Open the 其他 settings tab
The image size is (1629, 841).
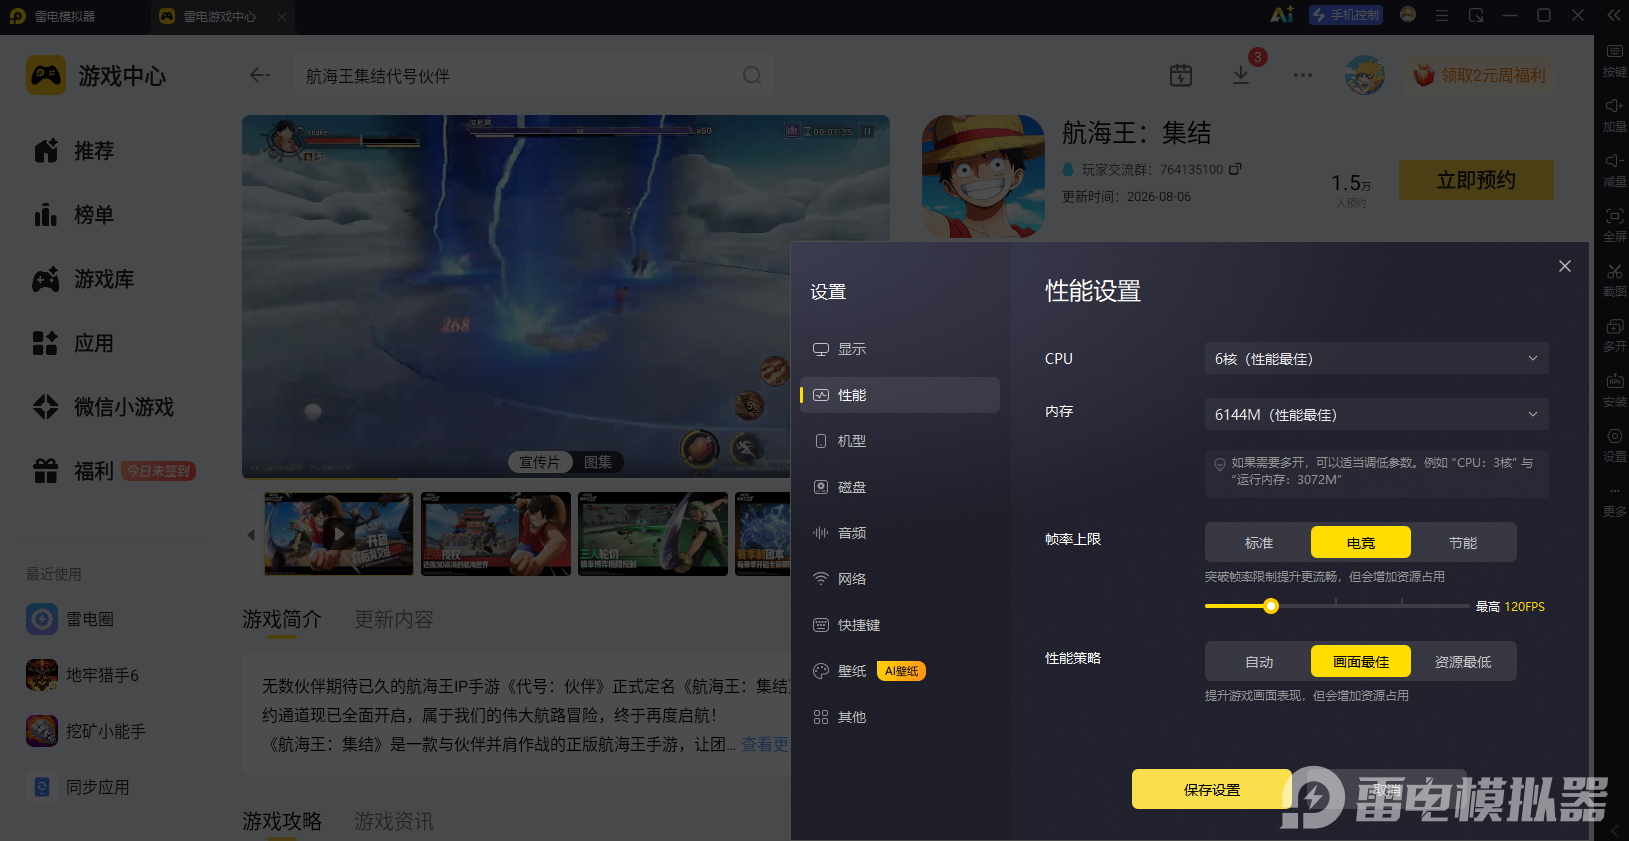tap(900, 717)
